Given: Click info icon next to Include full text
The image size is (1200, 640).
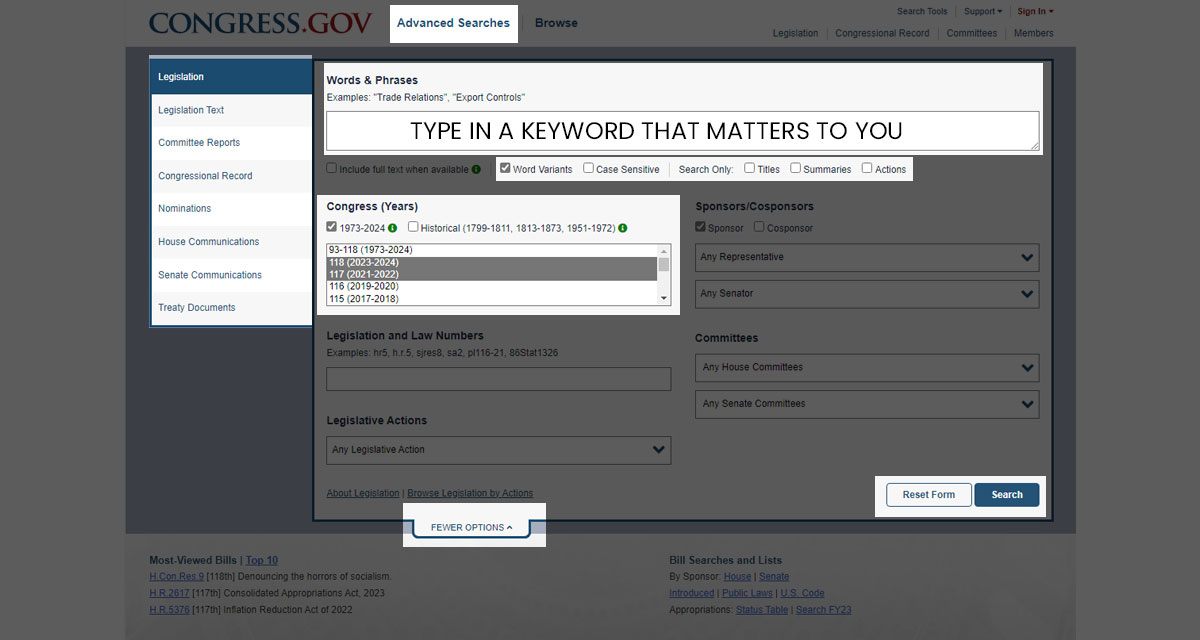Looking at the screenshot, I should point(476,169).
